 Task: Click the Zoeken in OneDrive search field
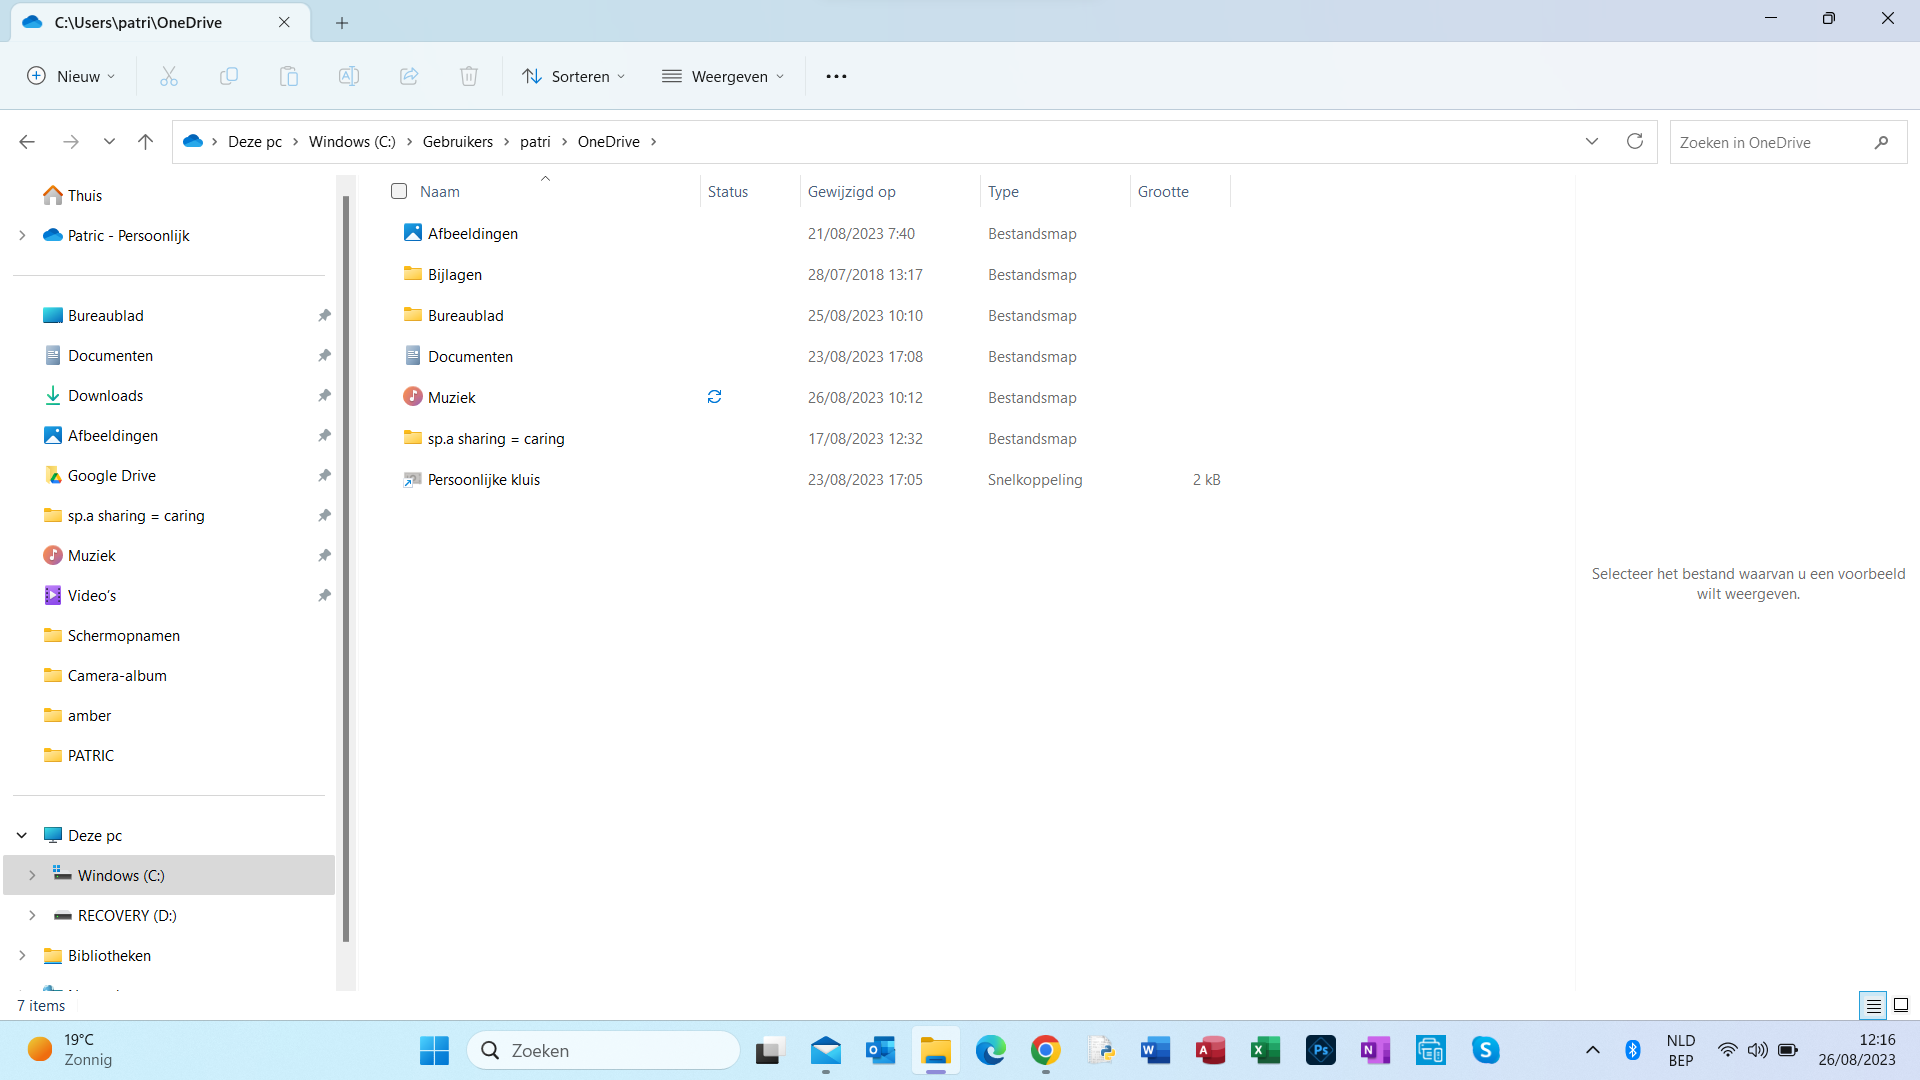coord(1770,142)
